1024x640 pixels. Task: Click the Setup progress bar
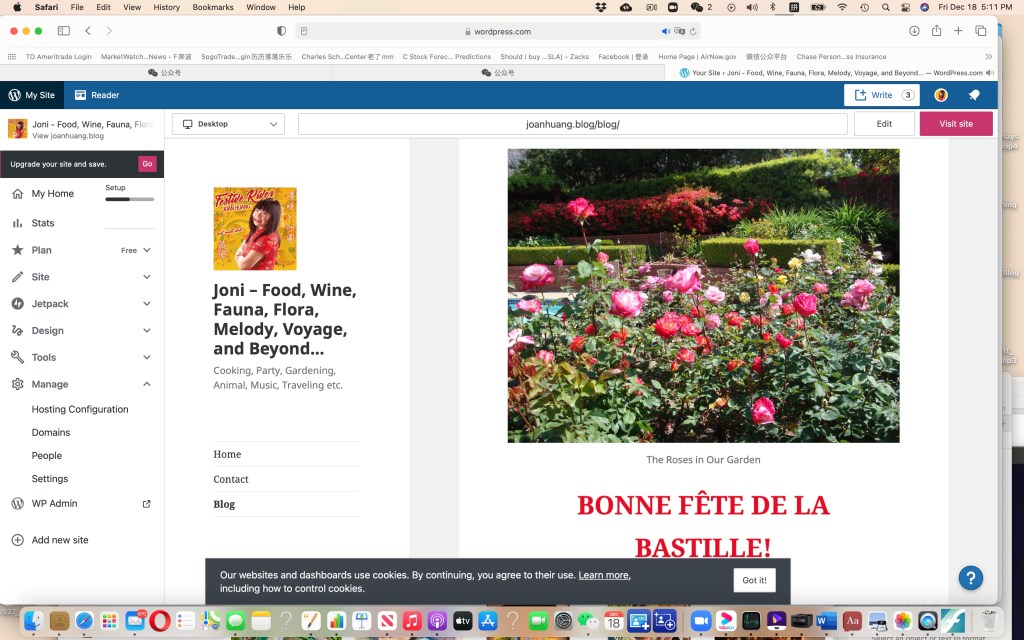130,199
